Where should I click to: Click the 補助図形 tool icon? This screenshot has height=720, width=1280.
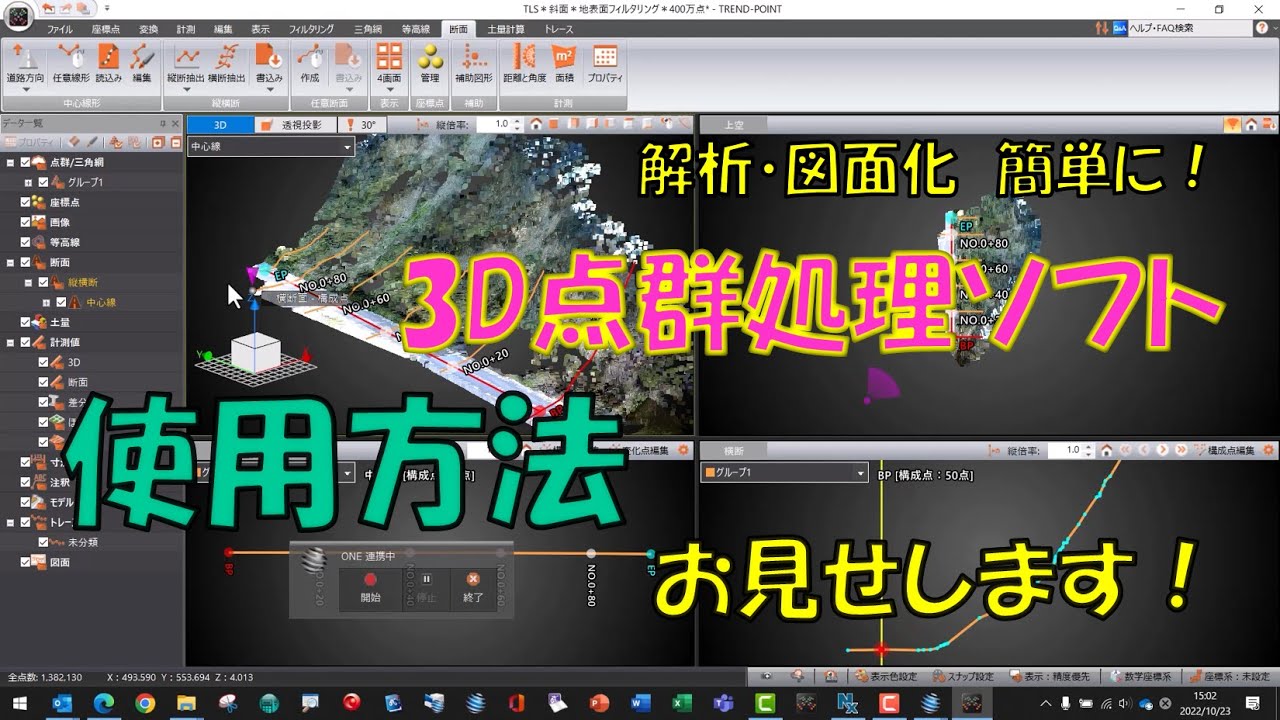tap(474, 63)
